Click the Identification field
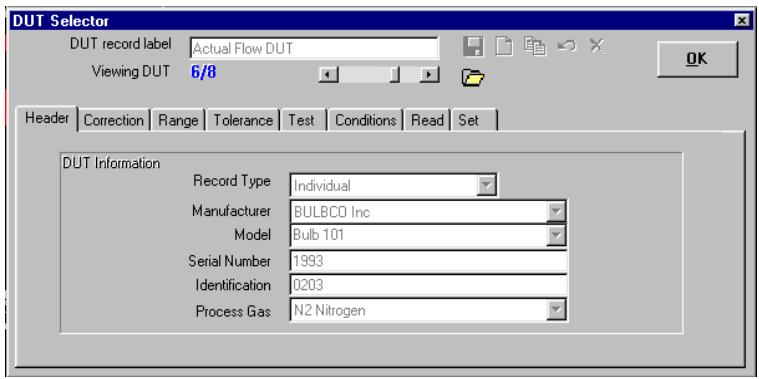Screen dimensions: 759x379 click(428, 285)
